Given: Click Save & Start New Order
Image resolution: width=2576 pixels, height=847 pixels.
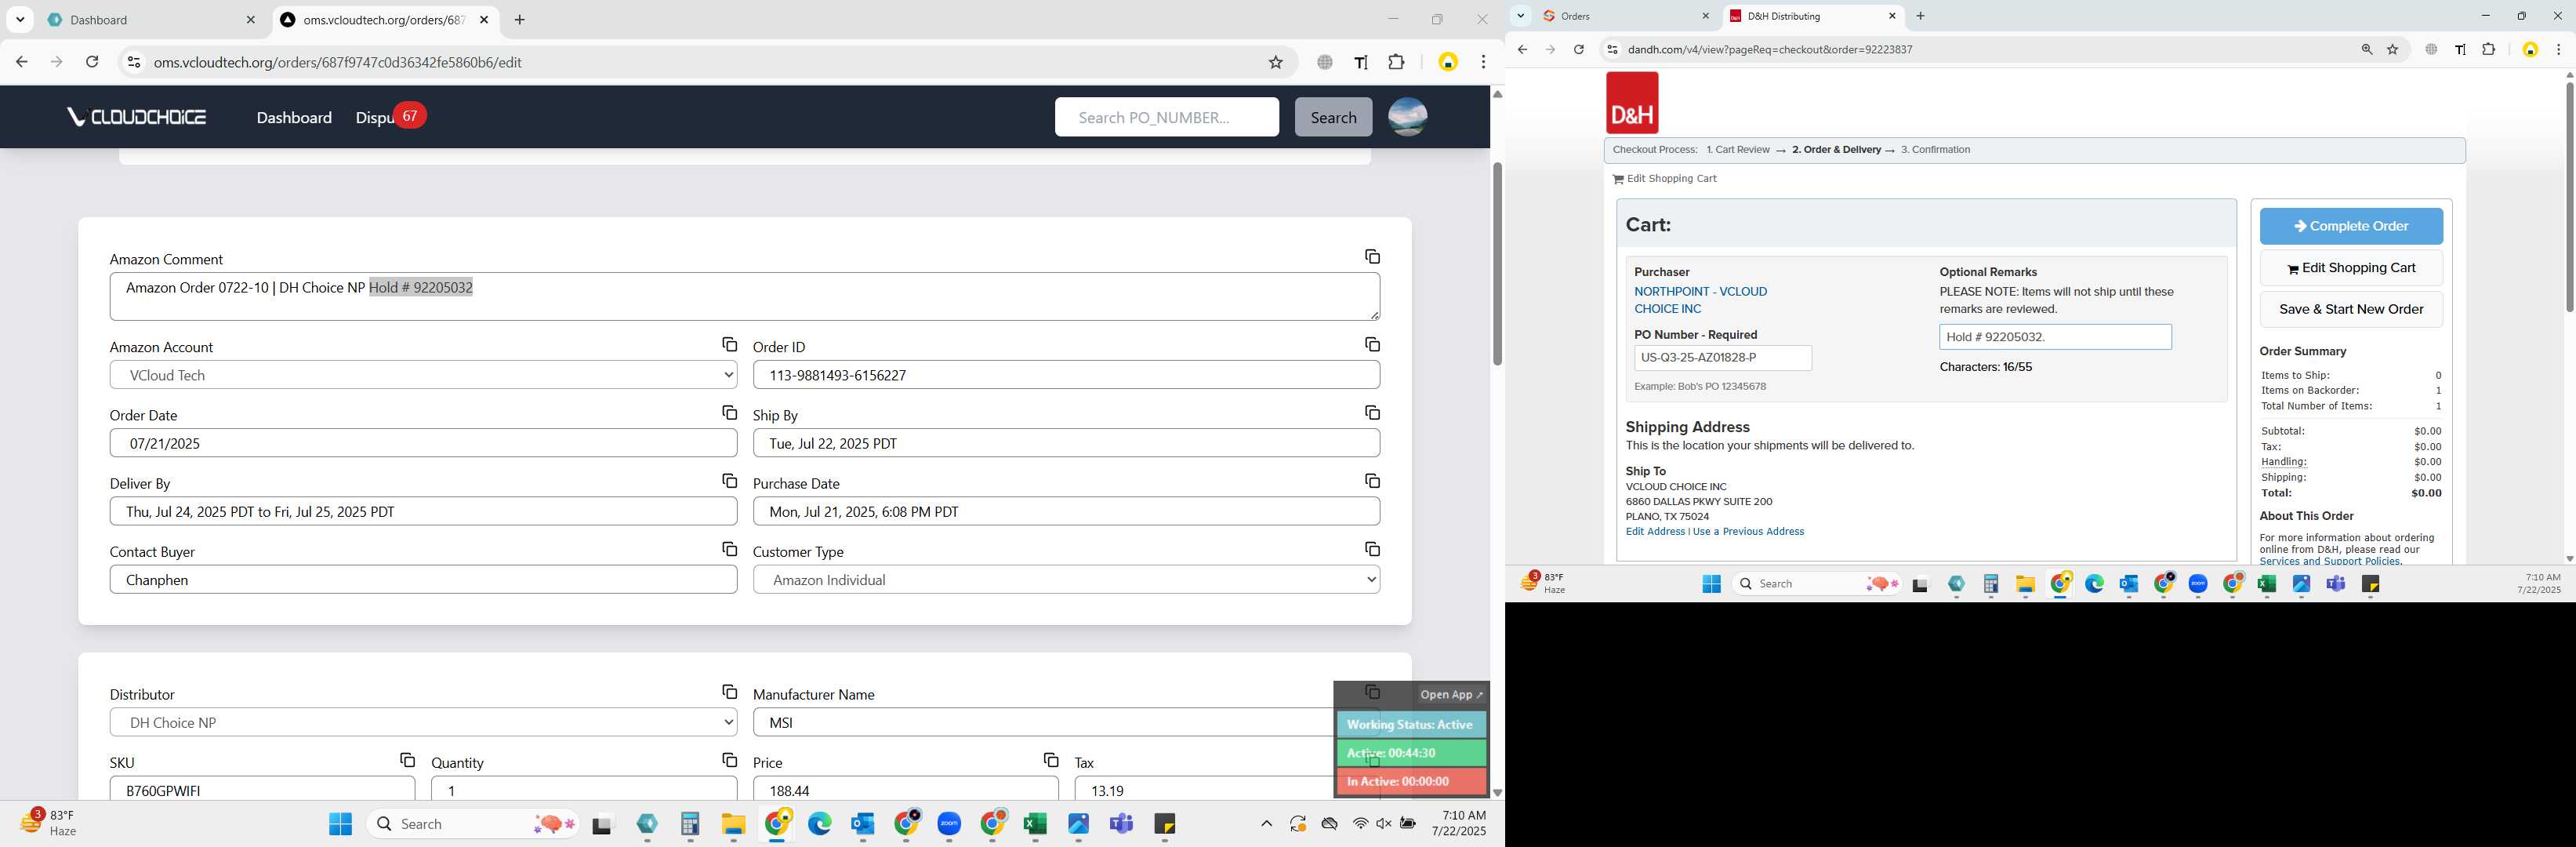Looking at the screenshot, I should pos(2350,309).
